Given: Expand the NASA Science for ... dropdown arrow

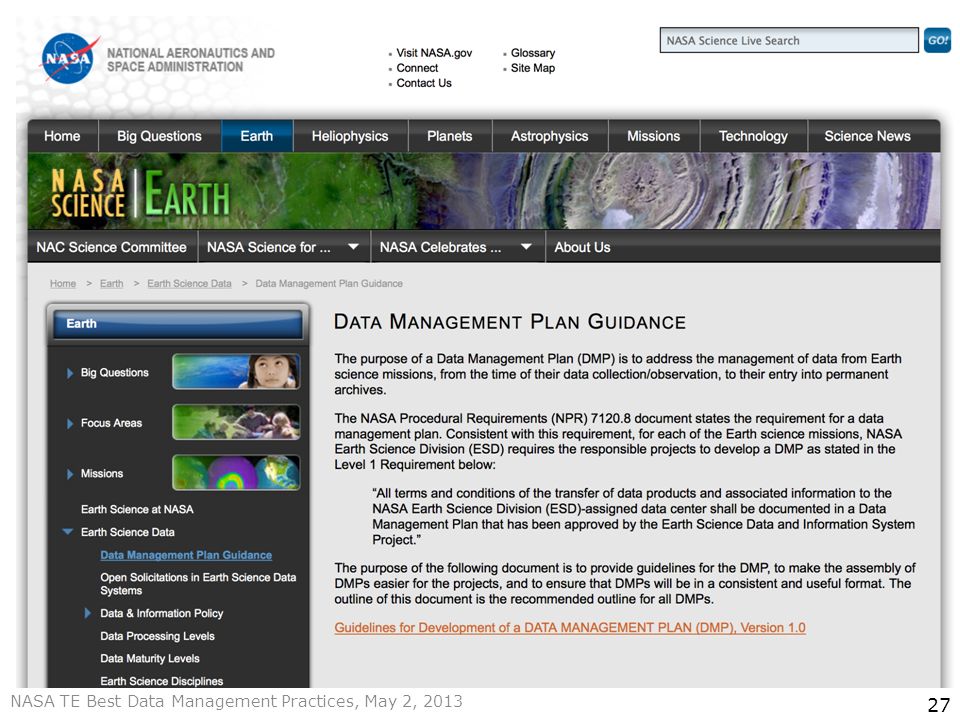Looking at the screenshot, I should coord(353,247).
